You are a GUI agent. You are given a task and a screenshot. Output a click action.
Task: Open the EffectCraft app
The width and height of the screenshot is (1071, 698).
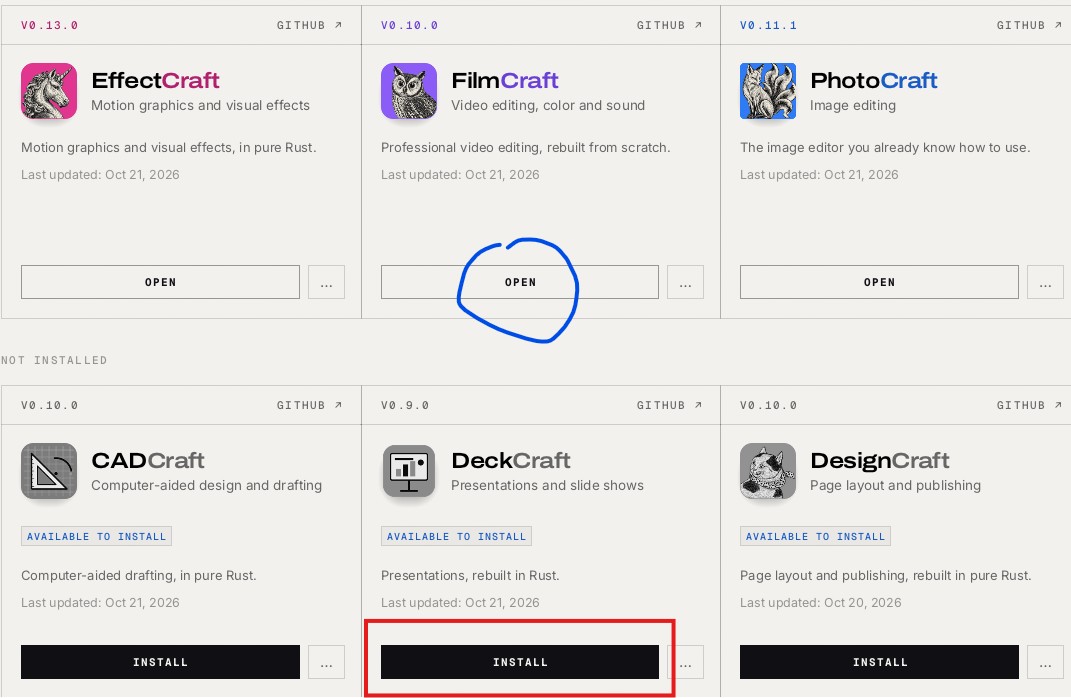(x=161, y=282)
